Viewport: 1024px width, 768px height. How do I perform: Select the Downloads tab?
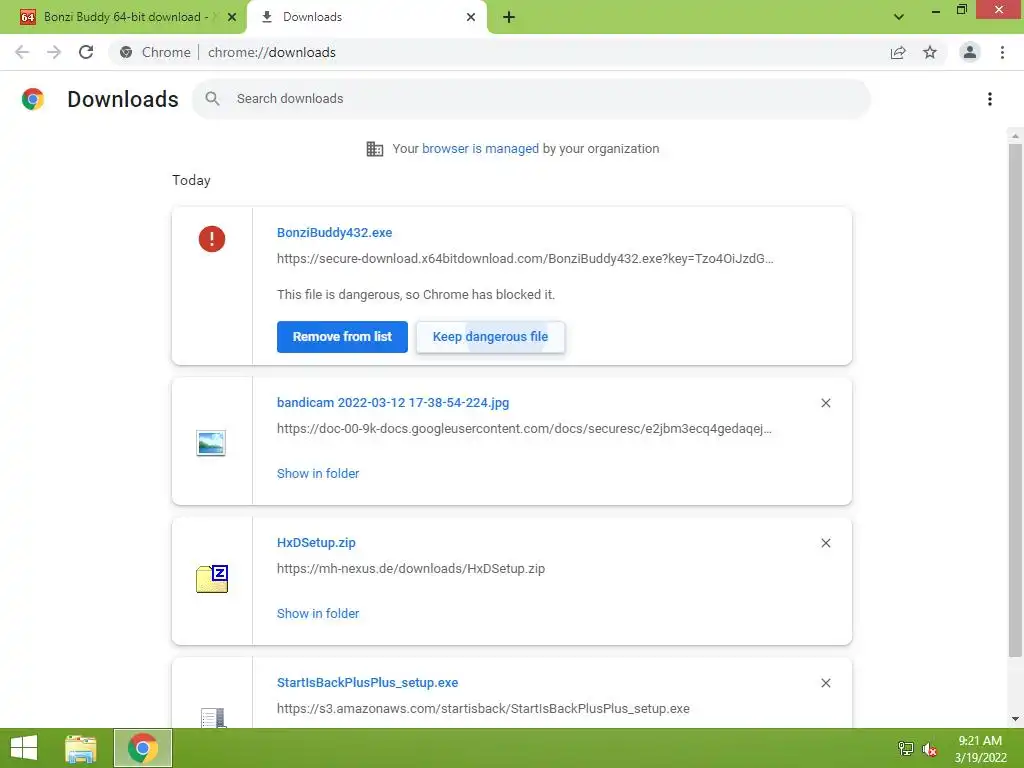coord(366,17)
